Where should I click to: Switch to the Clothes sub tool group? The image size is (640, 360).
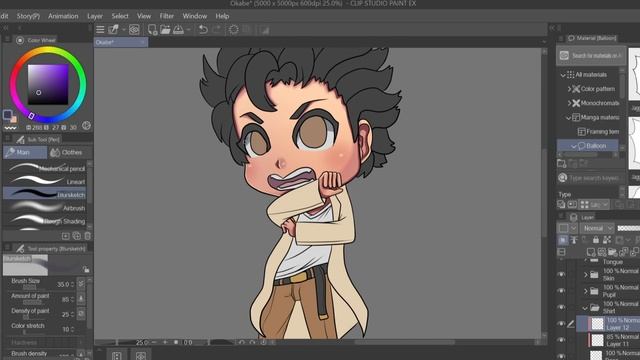point(66,152)
